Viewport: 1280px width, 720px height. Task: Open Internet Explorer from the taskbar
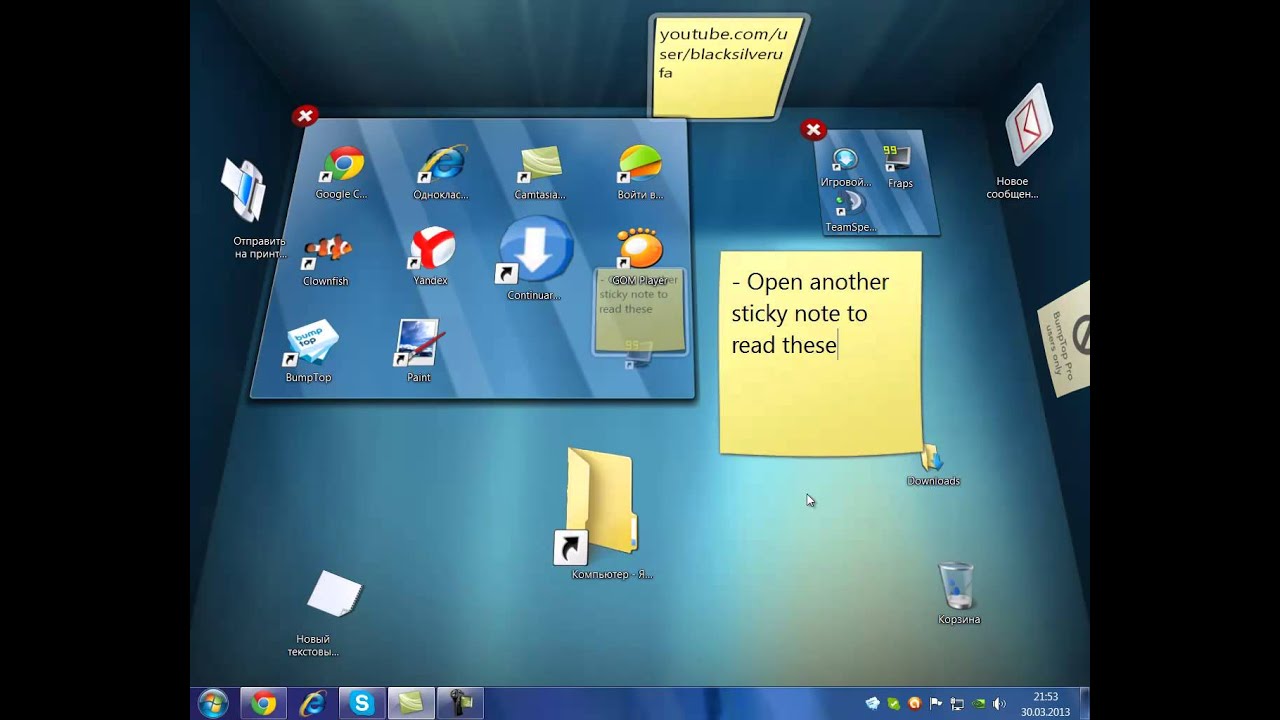[x=313, y=704]
